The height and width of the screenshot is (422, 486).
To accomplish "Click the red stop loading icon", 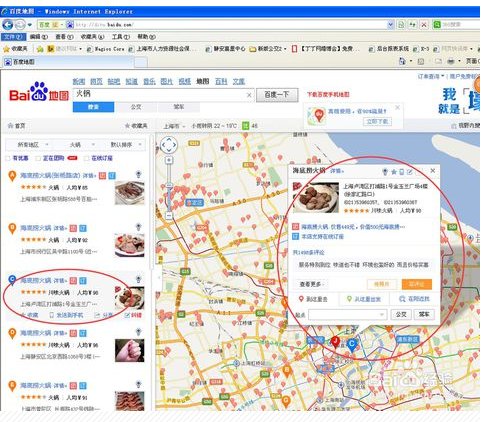I will pos(424,25).
